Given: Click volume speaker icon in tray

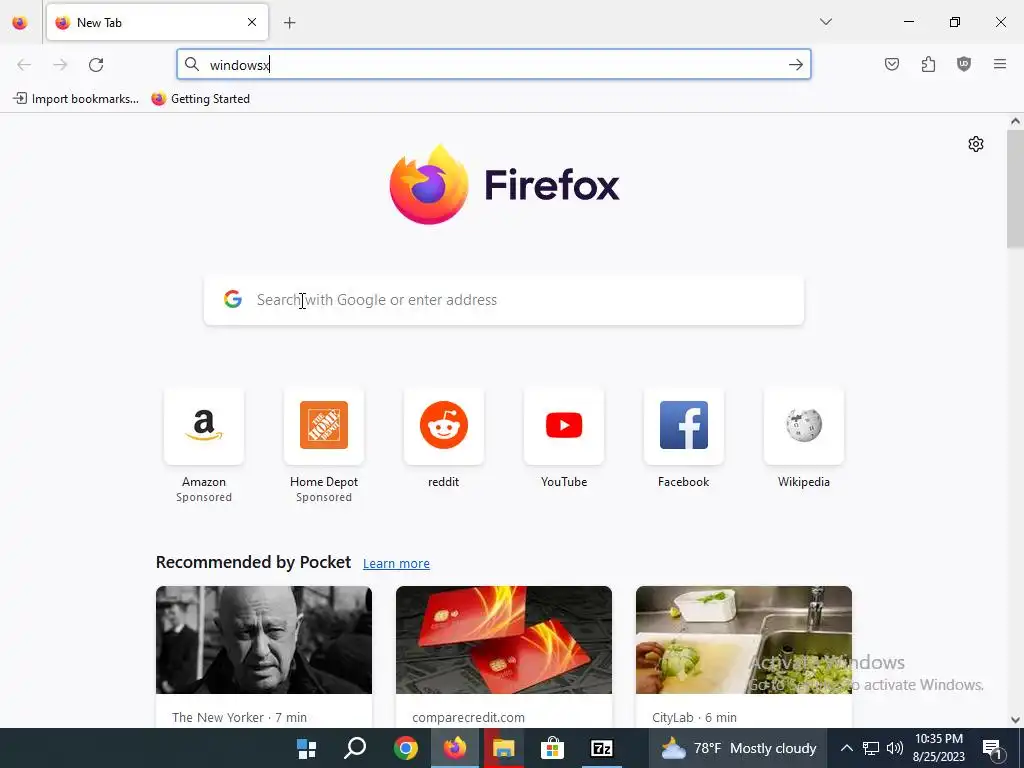Looking at the screenshot, I should click(x=895, y=748).
